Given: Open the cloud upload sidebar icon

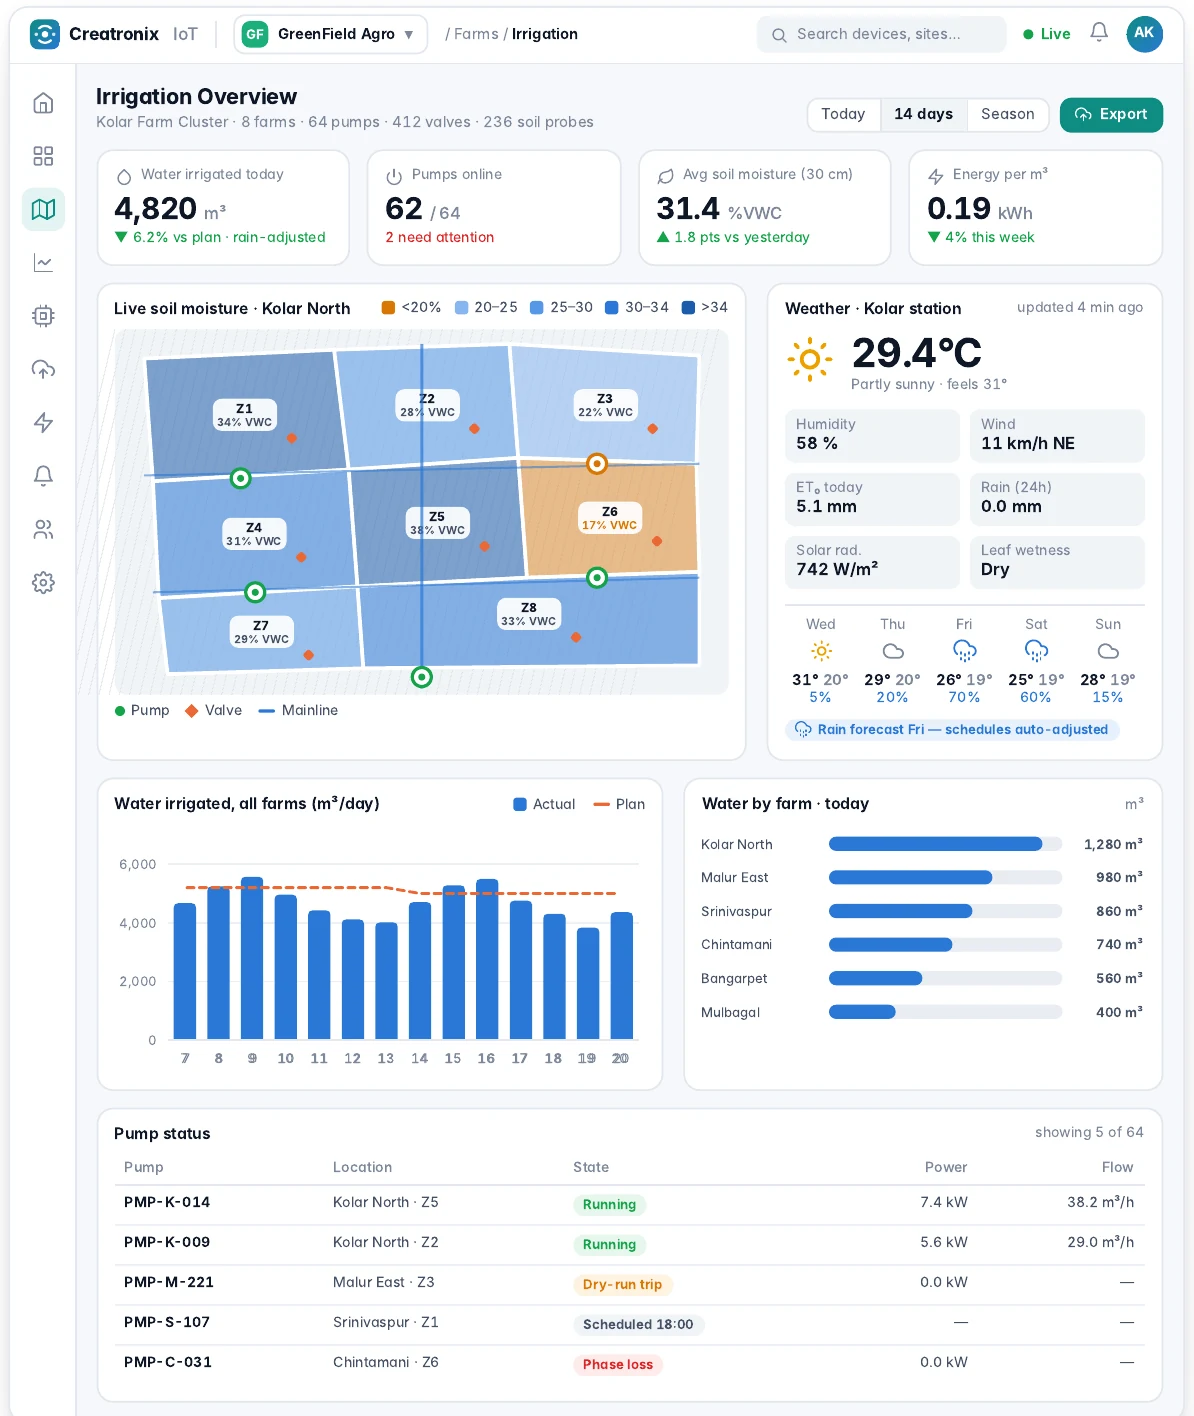Looking at the screenshot, I should point(43,369).
